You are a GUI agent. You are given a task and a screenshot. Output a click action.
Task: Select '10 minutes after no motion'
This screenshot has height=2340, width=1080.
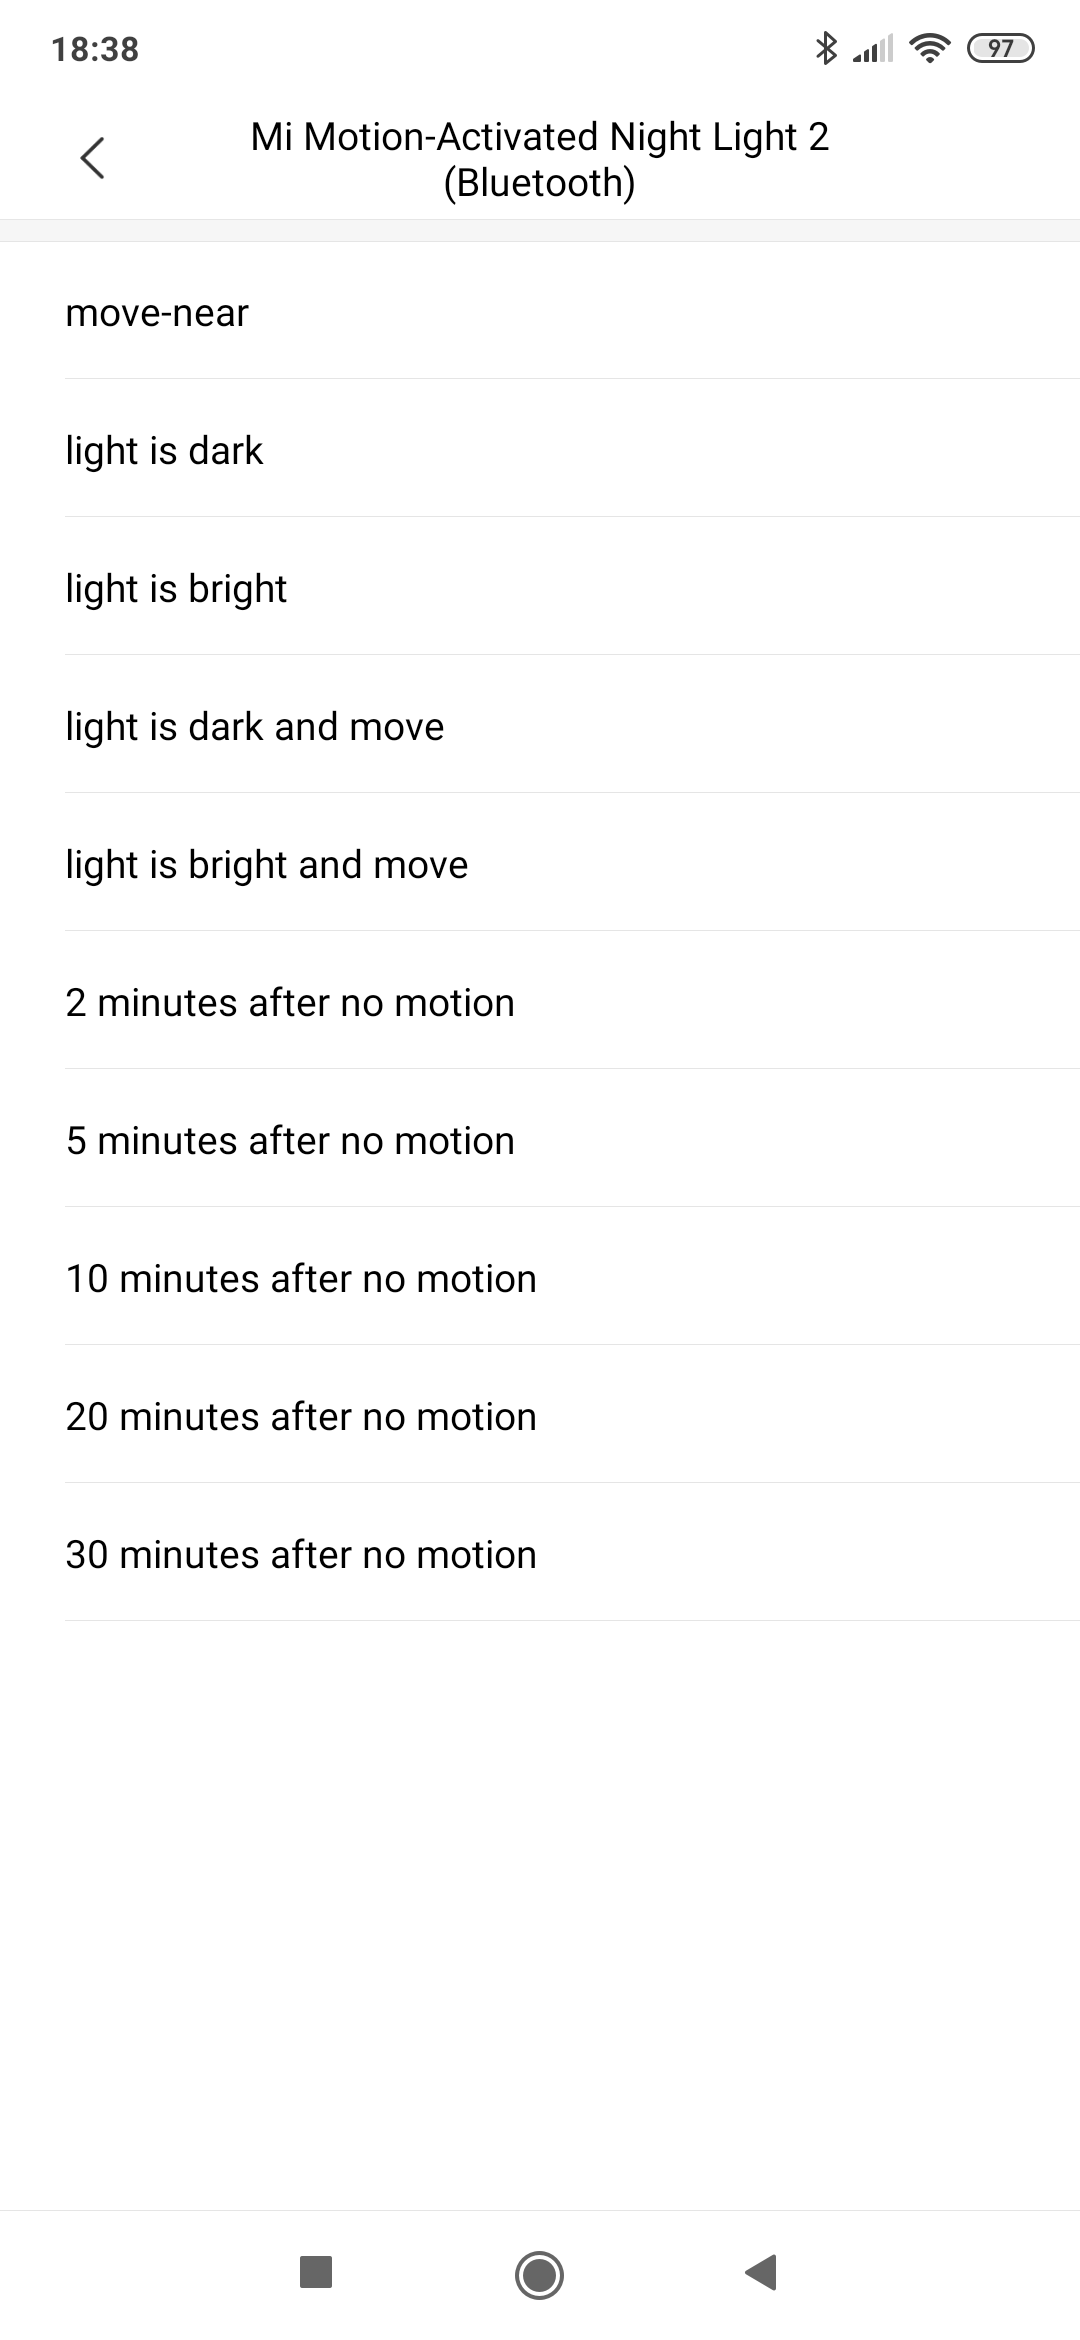point(540,1279)
